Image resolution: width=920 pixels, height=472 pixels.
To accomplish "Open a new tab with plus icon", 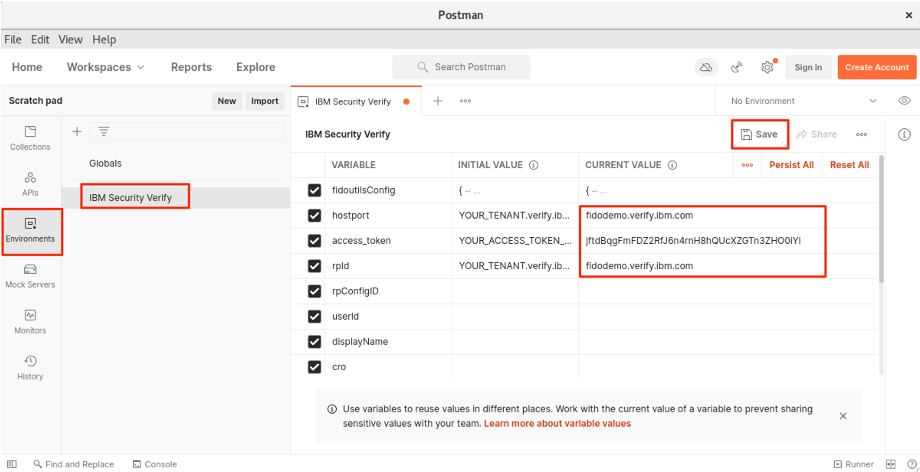I will [438, 101].
